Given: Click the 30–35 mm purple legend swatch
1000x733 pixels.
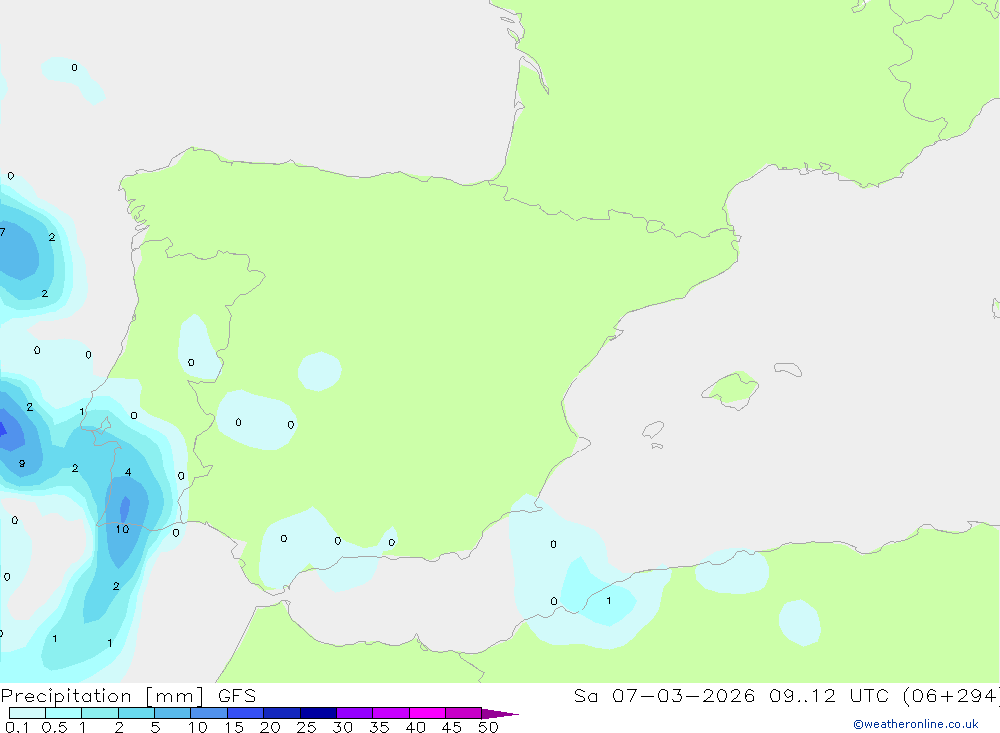Looking at the screenshot, I should coord(355,713).
